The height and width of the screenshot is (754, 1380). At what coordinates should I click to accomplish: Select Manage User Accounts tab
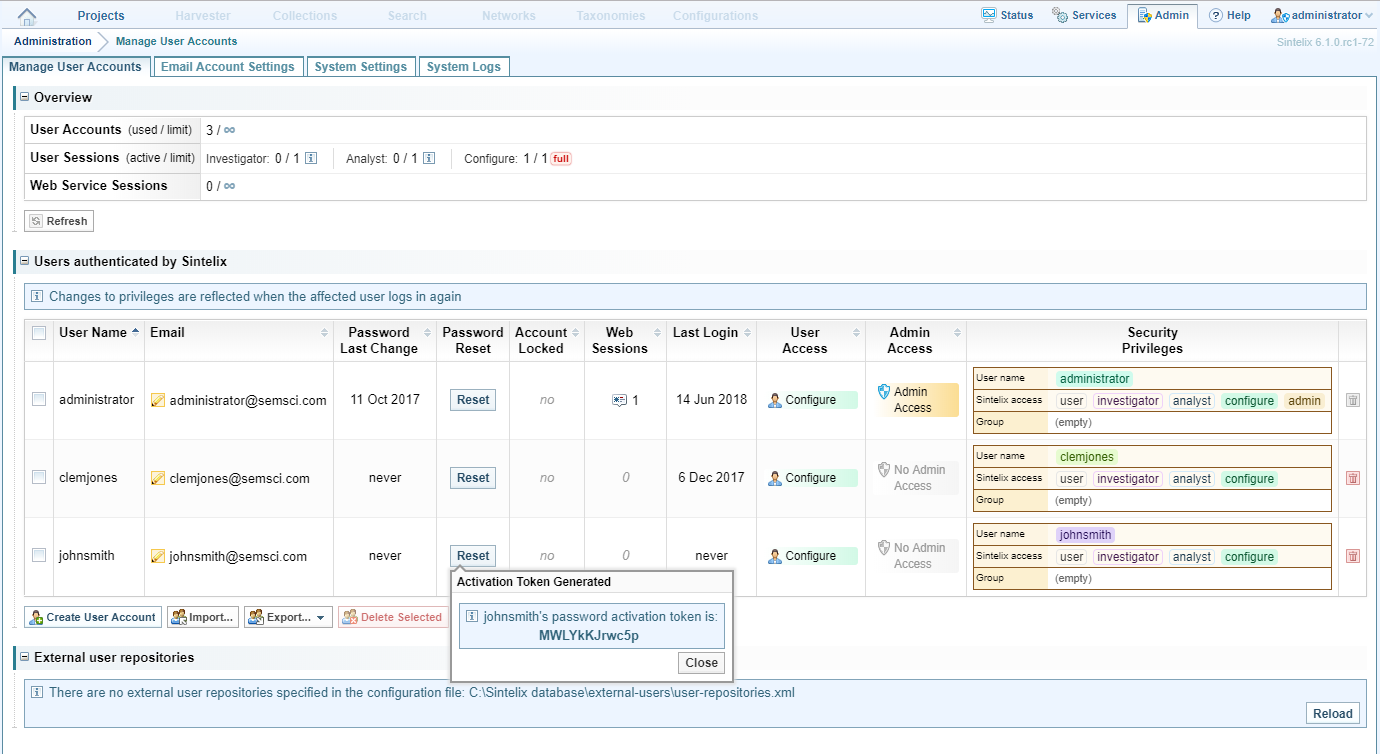coord(76,67)
